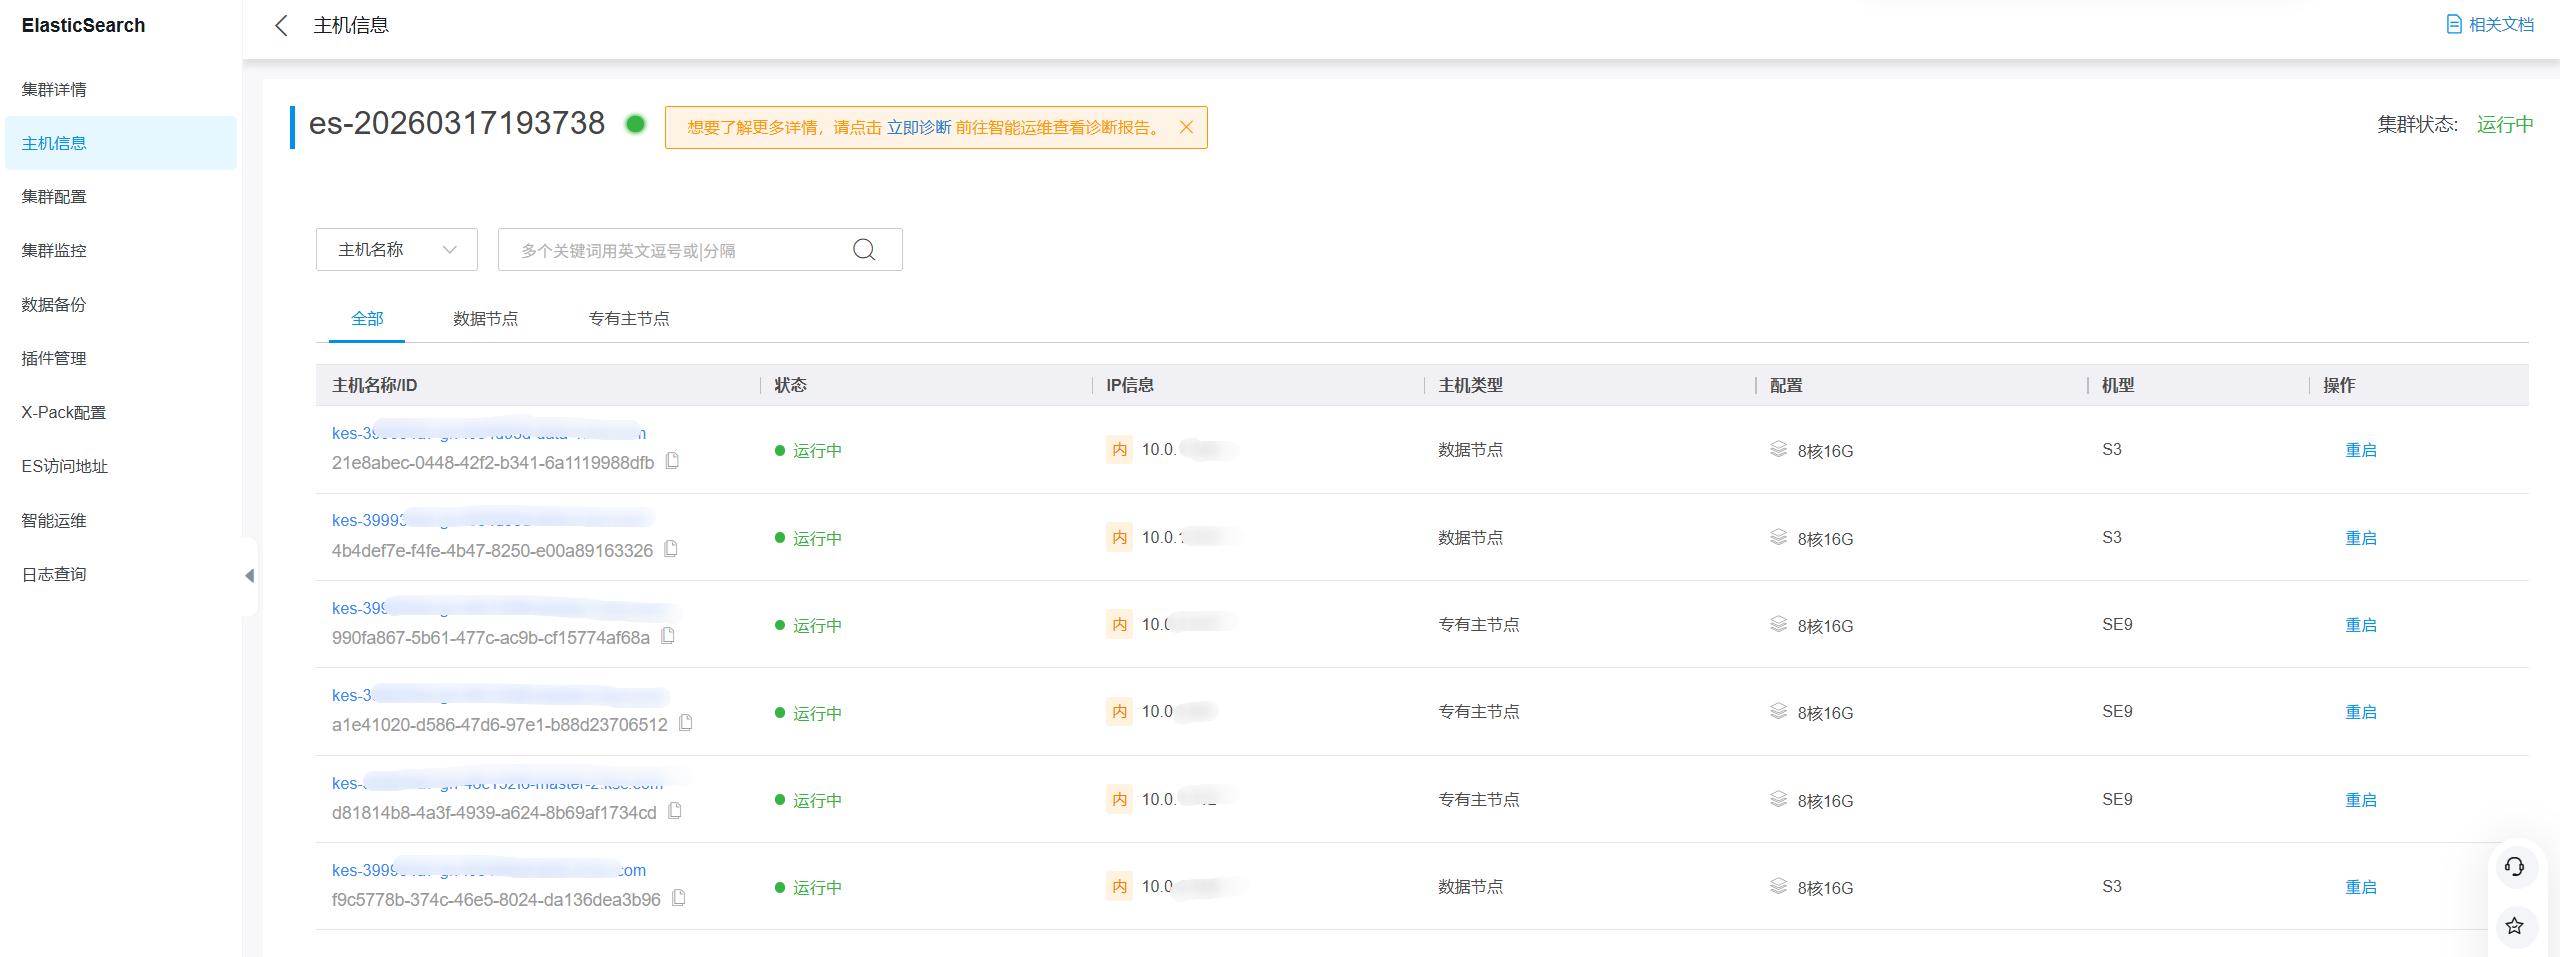Switch to the 专有主节点 tab
Screen dimensions: 2560x957
point(628,319)
